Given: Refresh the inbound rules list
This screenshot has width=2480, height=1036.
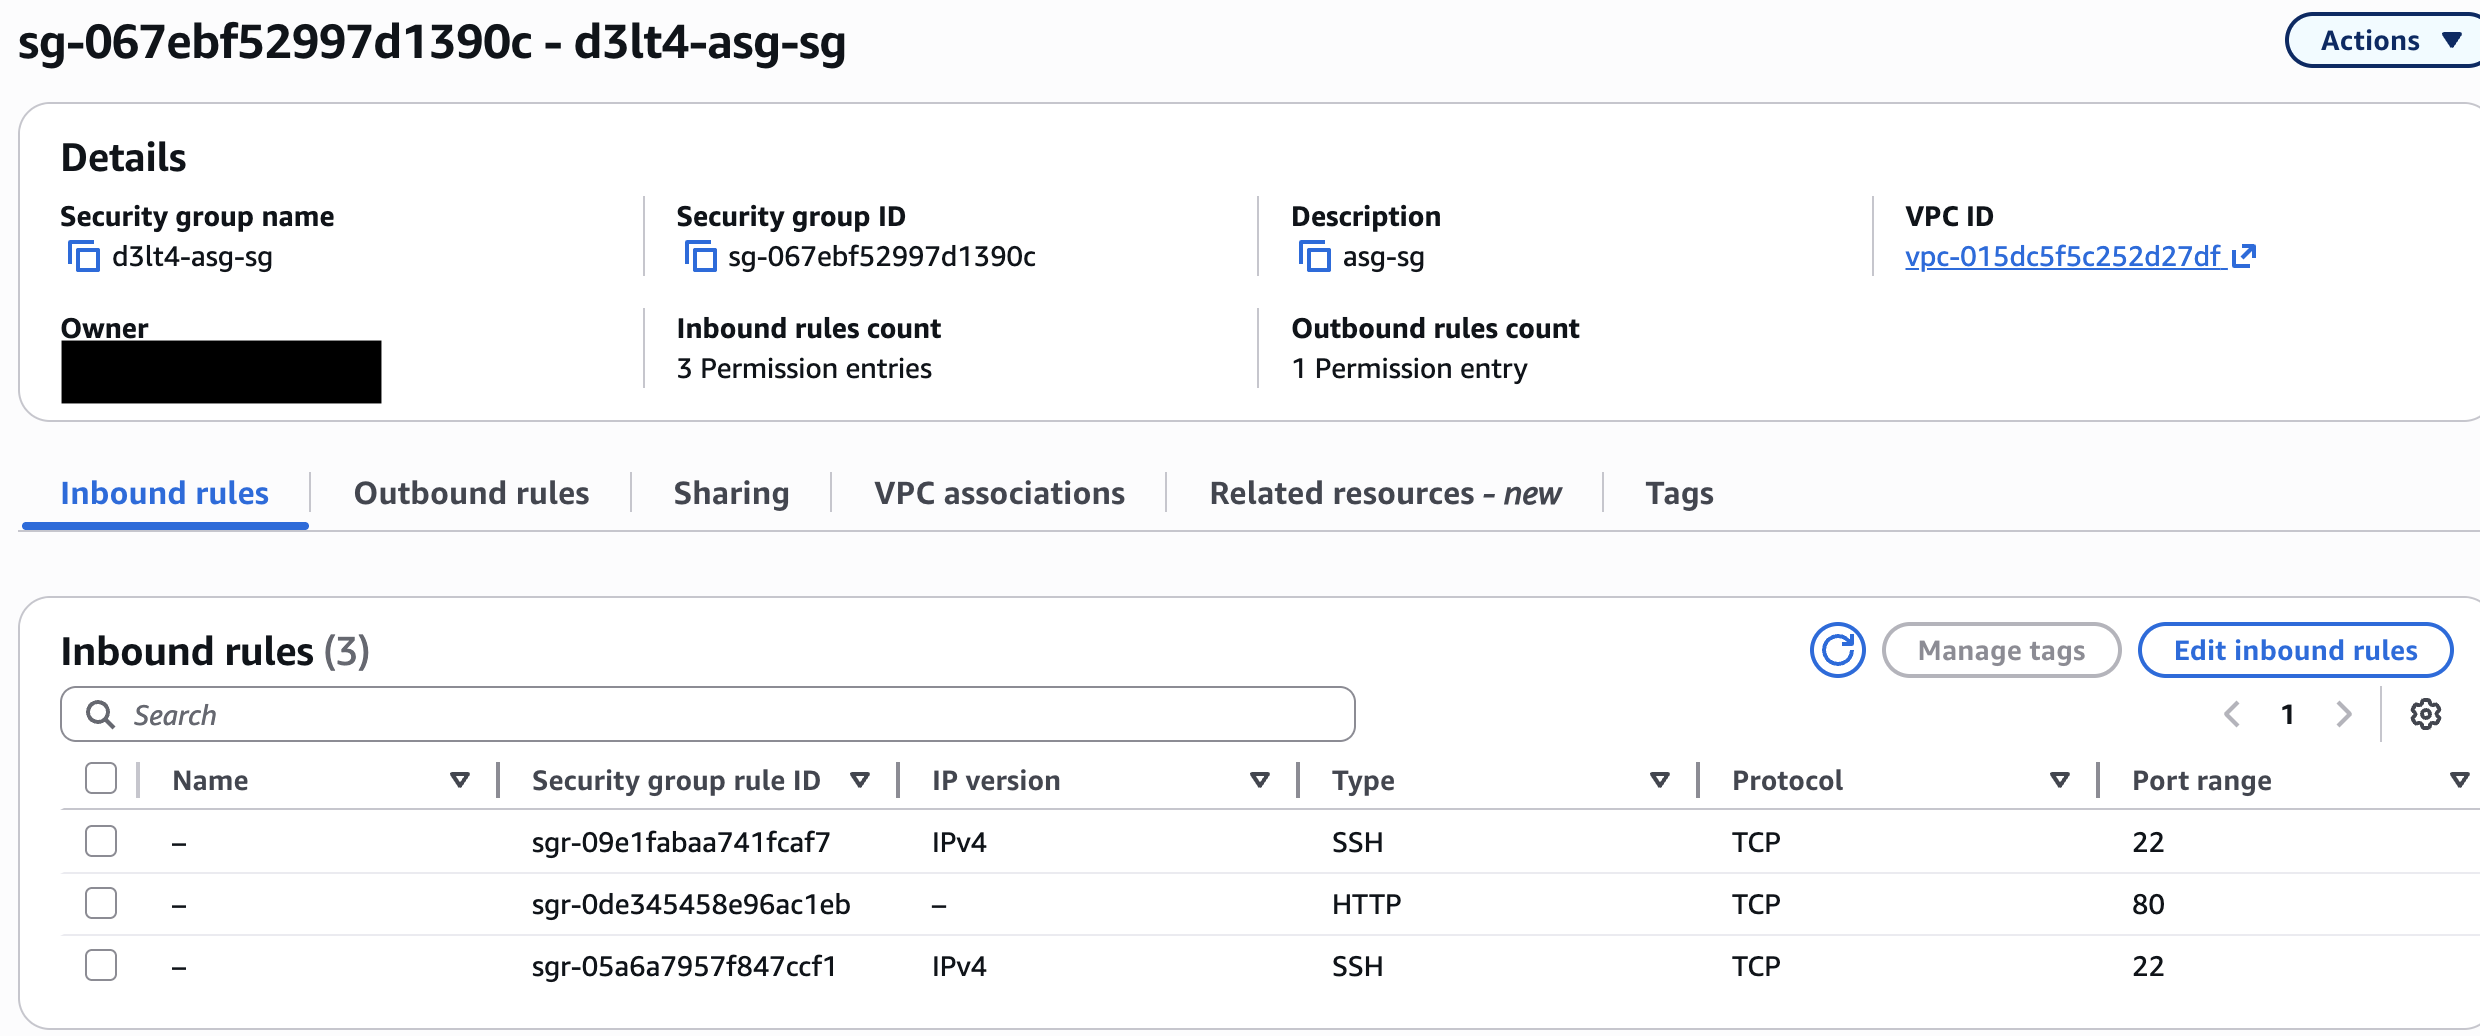Looking at the screenshot, I should (1837, 651).
